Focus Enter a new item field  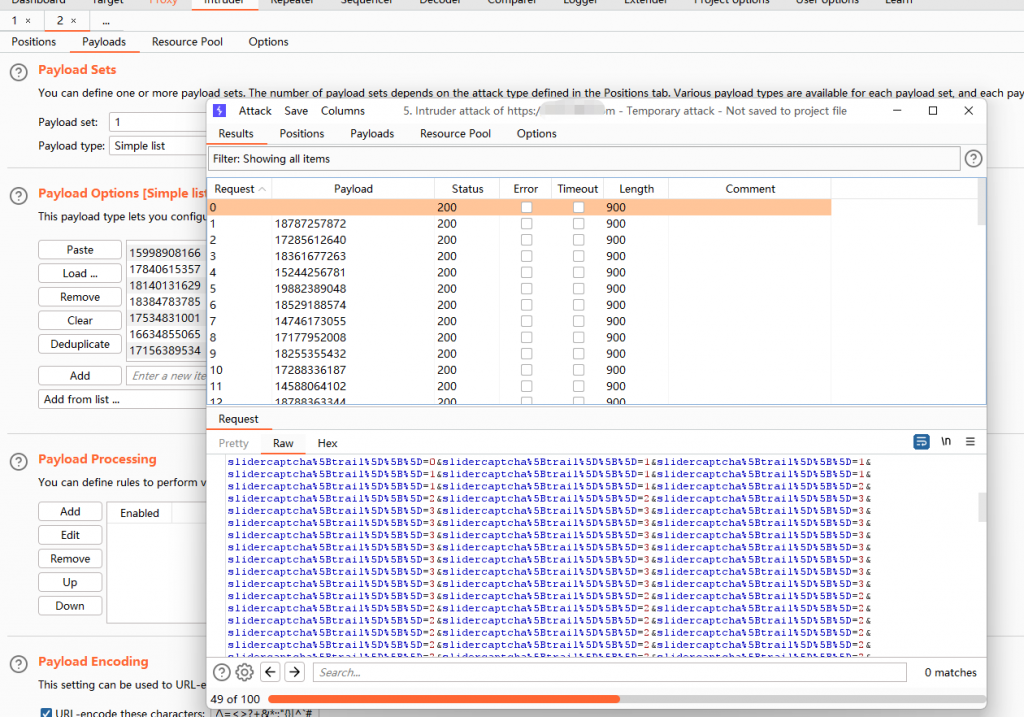[x=167, y=375]
